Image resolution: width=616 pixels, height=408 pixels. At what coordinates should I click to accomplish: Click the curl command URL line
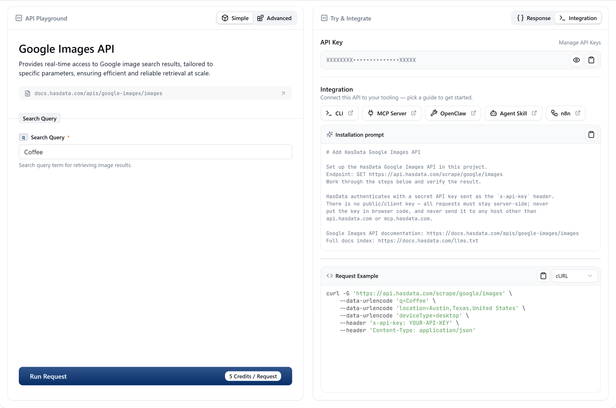click(419, 293)
